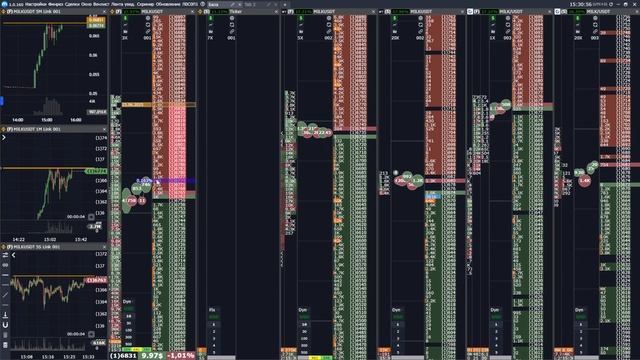This screenshot has height=360, width=640.
Task: Click the green dollar icon in 20X 003 panel
Action: pyautogui.click(x=578, y=18)
